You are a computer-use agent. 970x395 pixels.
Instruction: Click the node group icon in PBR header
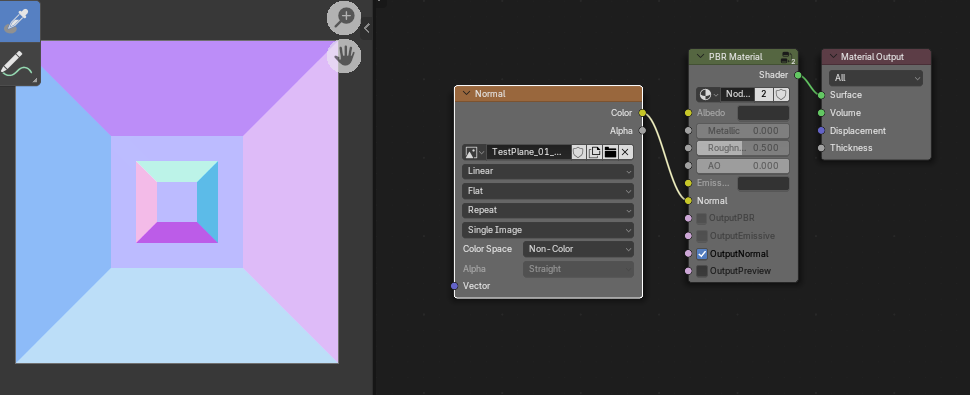pos(788,57)
